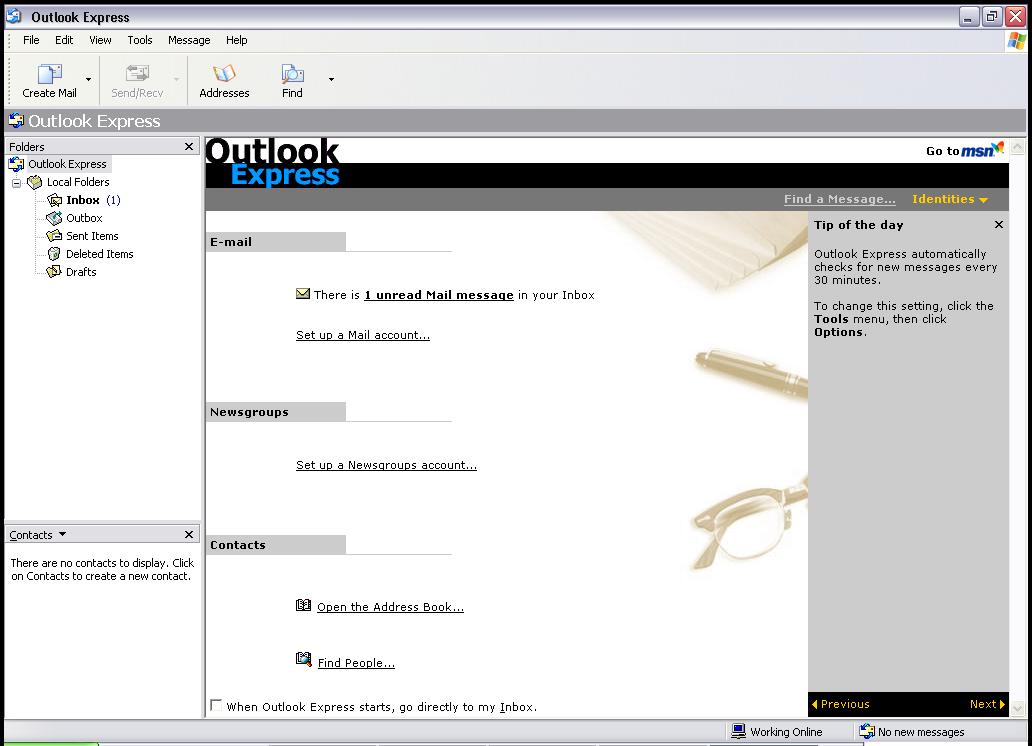Show the Previous tip
Viewport: 1032px width, 746px height.
point(840,704)
